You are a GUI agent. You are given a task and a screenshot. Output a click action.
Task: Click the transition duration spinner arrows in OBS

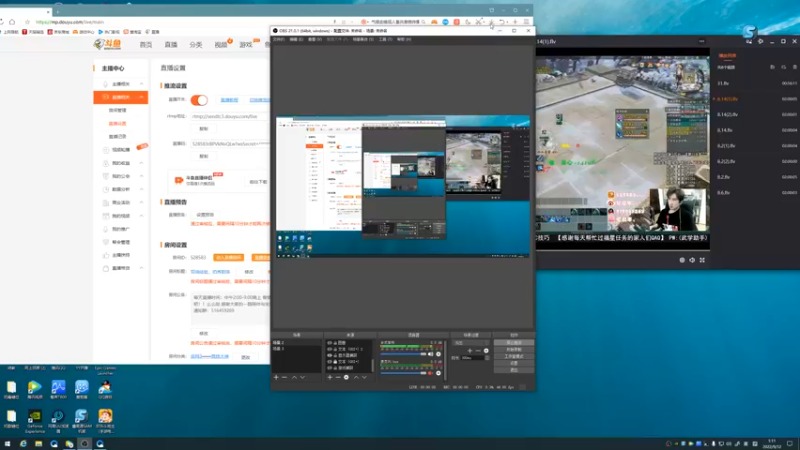click(487, 358)
